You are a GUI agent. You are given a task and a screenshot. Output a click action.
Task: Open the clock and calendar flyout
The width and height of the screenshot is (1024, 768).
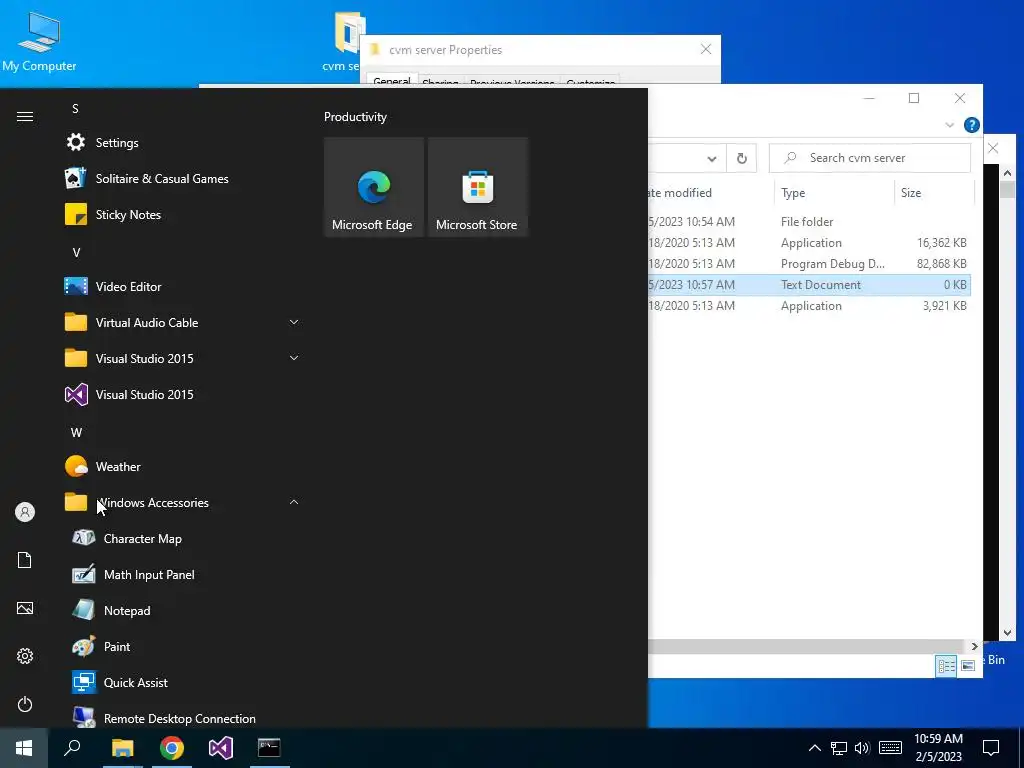[x=938, y=748]
